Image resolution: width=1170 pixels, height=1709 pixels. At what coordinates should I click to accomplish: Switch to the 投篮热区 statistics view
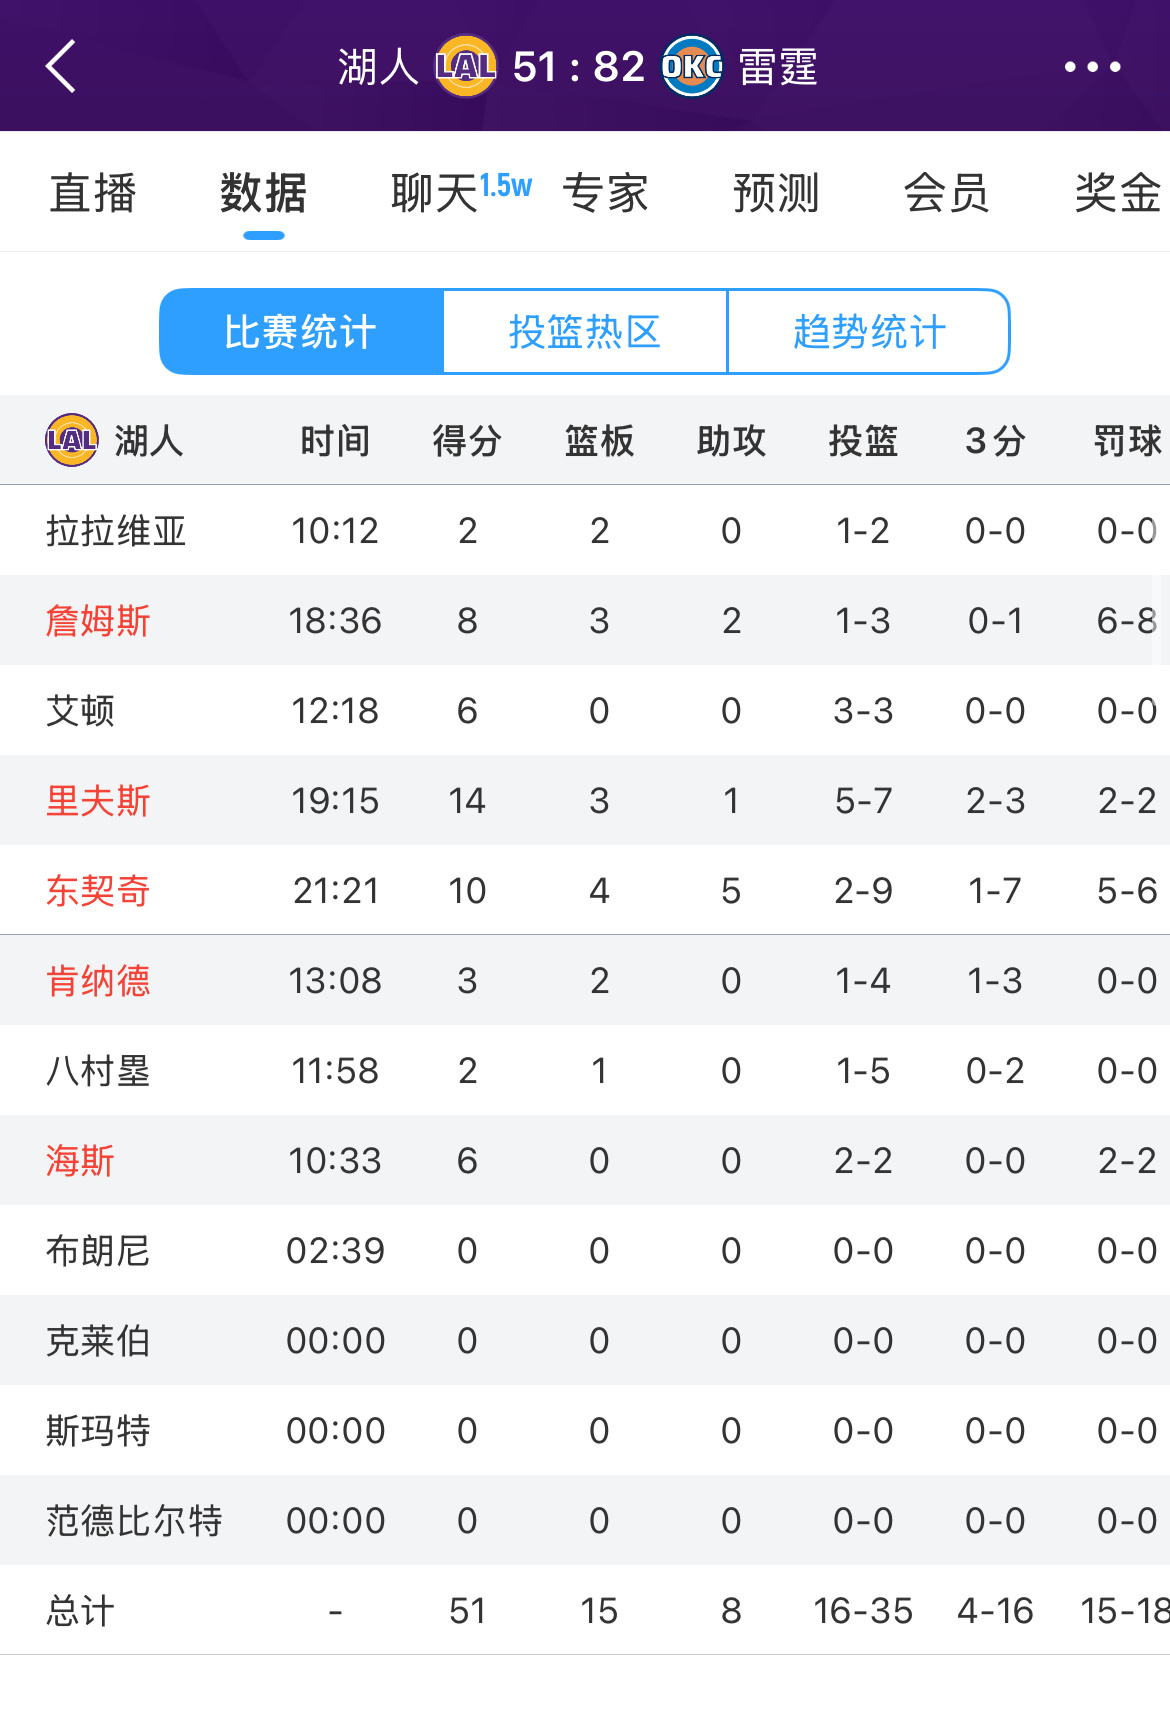pyautogui.click(x=585, y=331)
